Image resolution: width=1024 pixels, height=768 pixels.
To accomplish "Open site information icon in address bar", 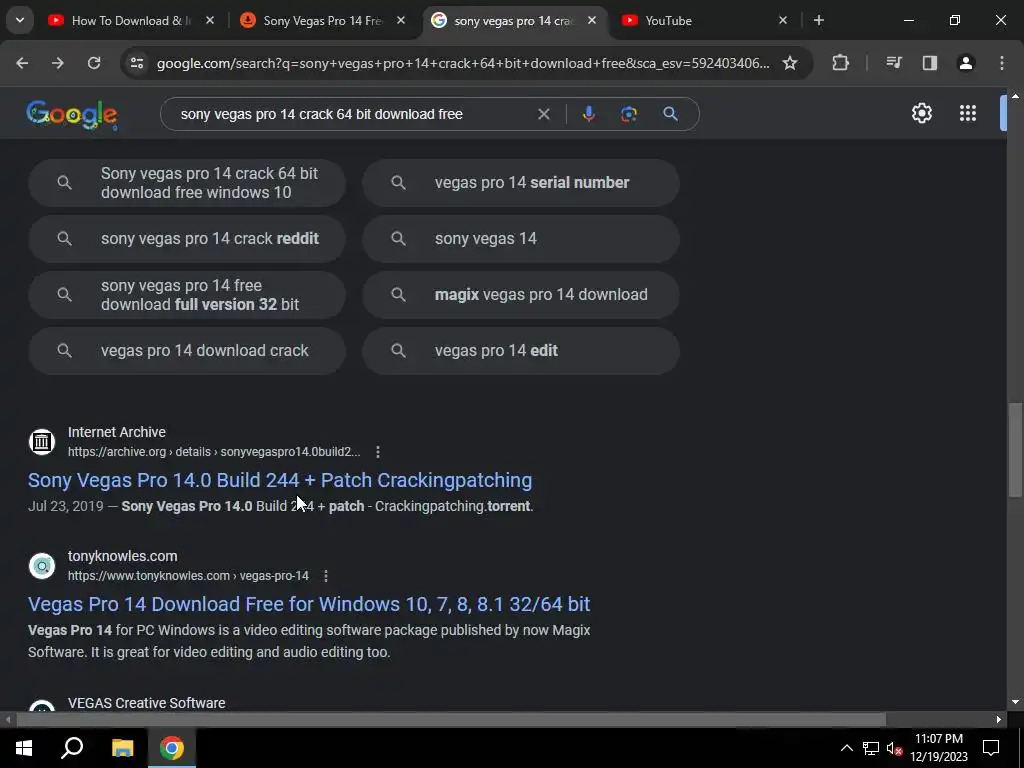I will [136, 63].
